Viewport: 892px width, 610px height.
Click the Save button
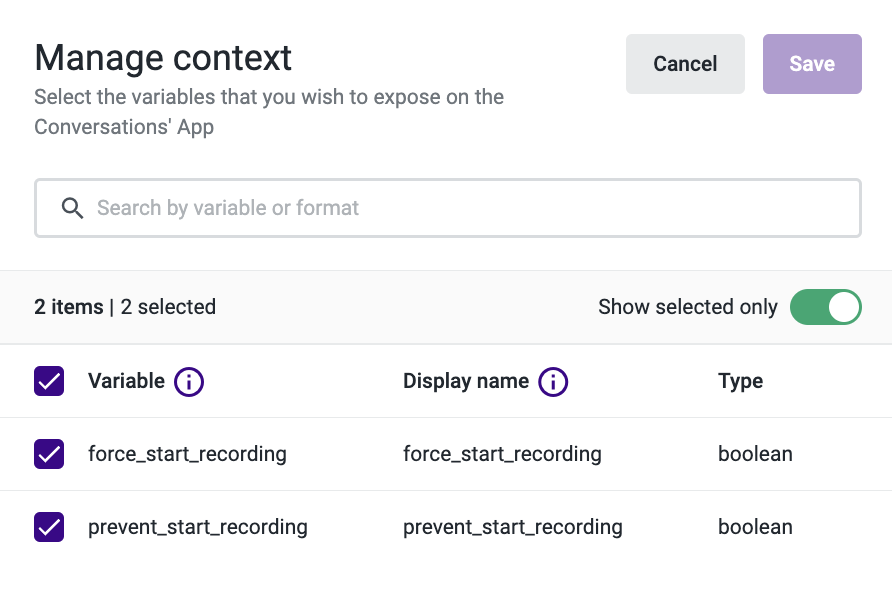tap(812, 64)
